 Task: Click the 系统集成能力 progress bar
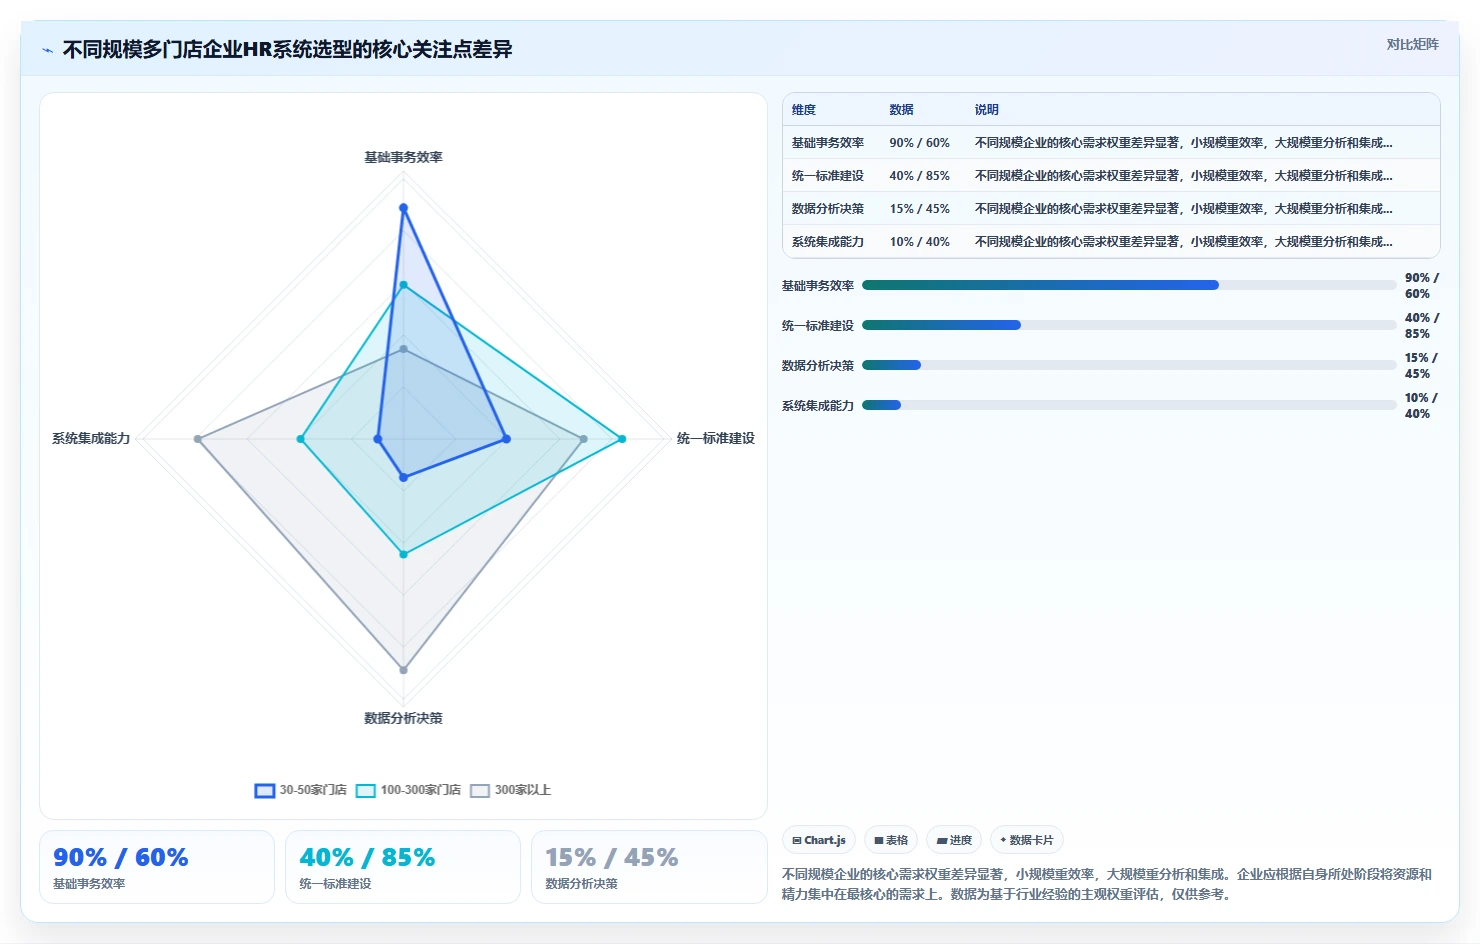pos(1129,405)
